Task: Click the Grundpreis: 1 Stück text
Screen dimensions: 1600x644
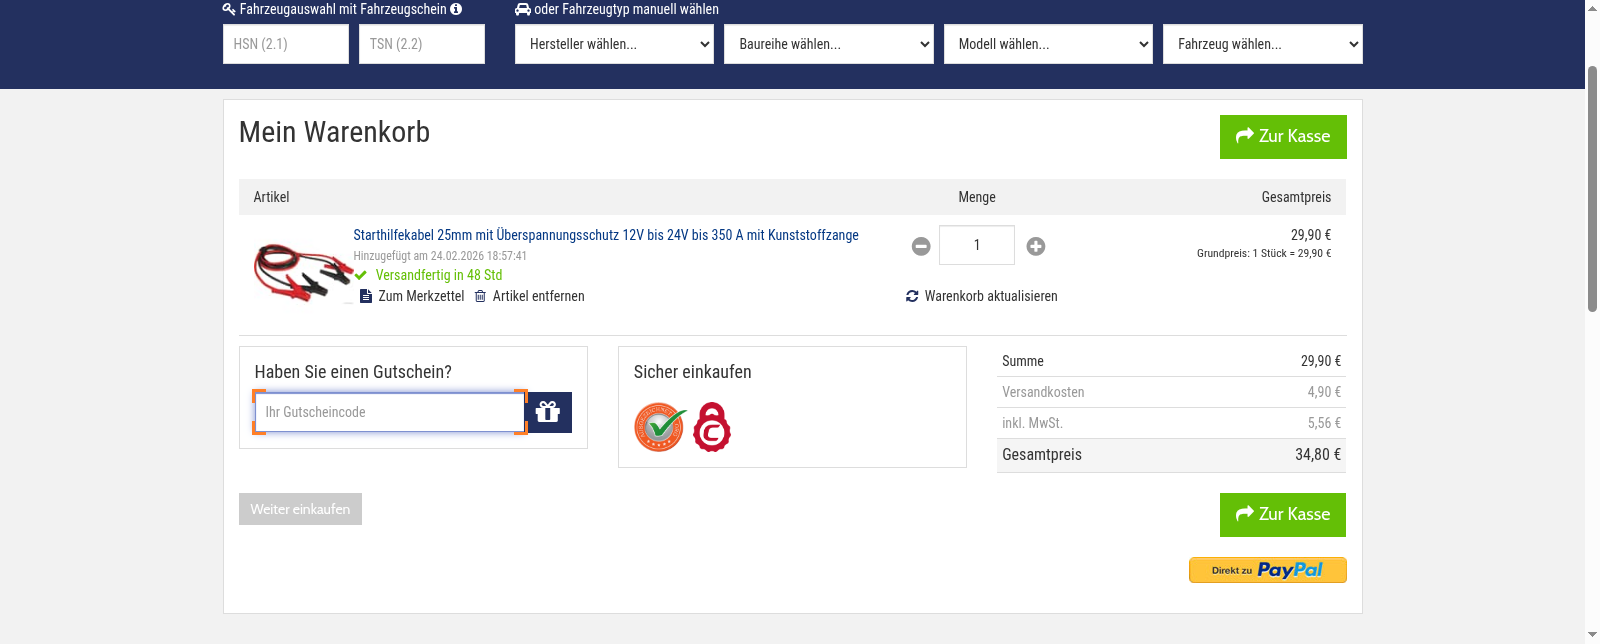Action: click(1264, 253)
